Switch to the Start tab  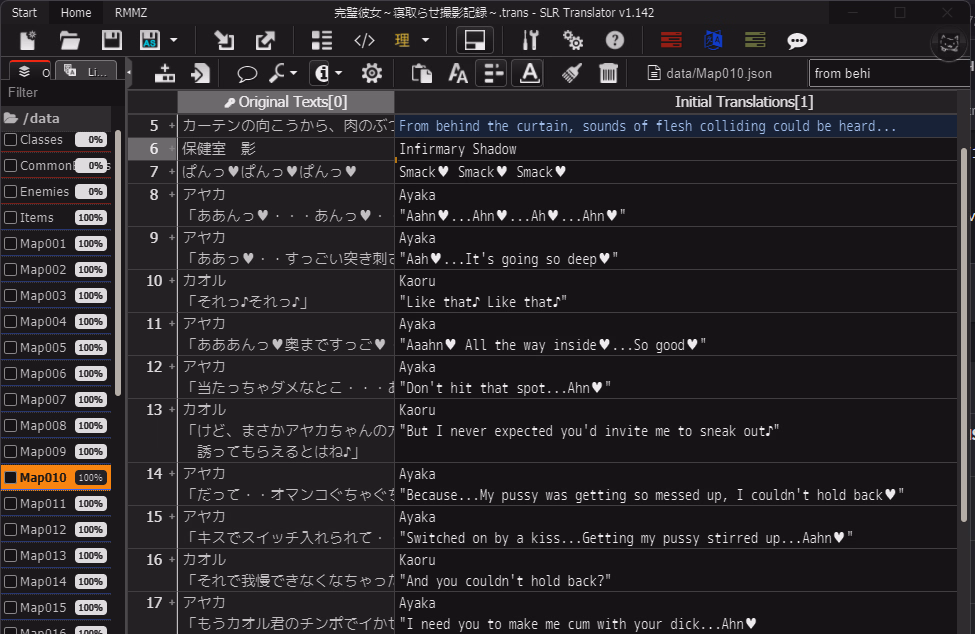coord(25,13)
